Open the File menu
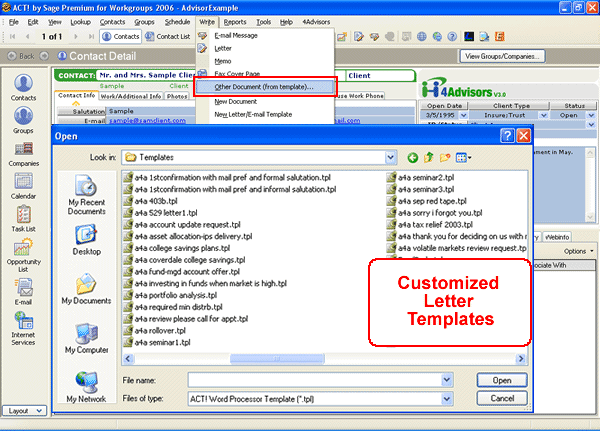This screenshot has width=600, height=431. point(13,22)
